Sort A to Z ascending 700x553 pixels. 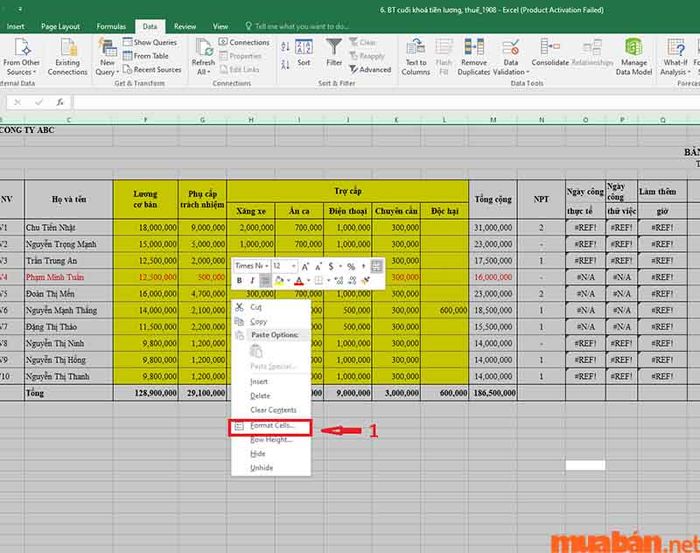285,46
